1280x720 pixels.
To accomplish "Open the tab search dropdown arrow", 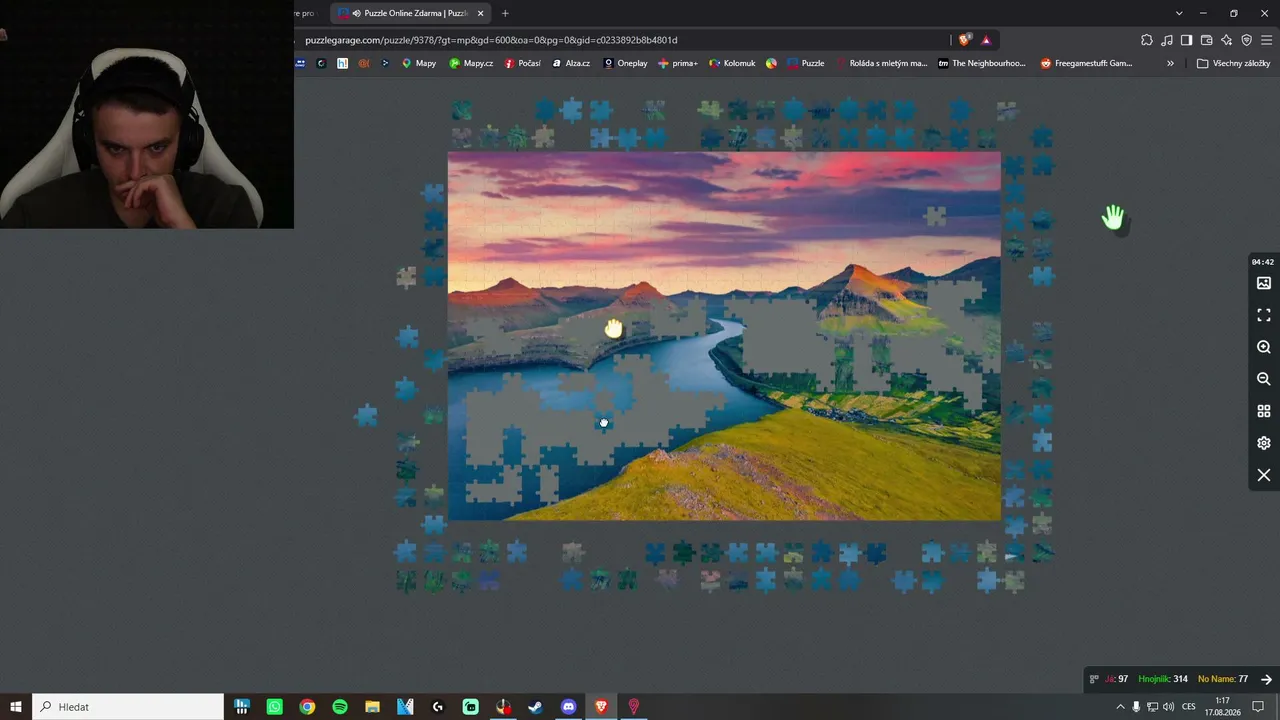I will coord(1179,13).
